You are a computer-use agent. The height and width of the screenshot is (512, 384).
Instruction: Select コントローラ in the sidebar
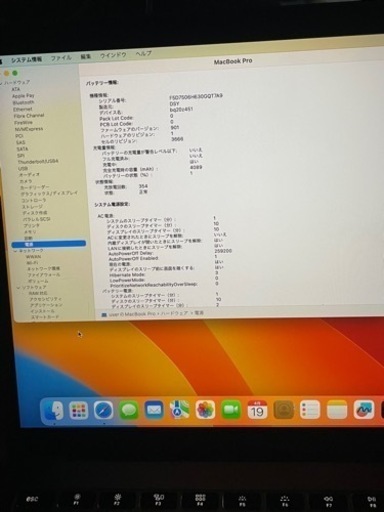pos(34,201)
